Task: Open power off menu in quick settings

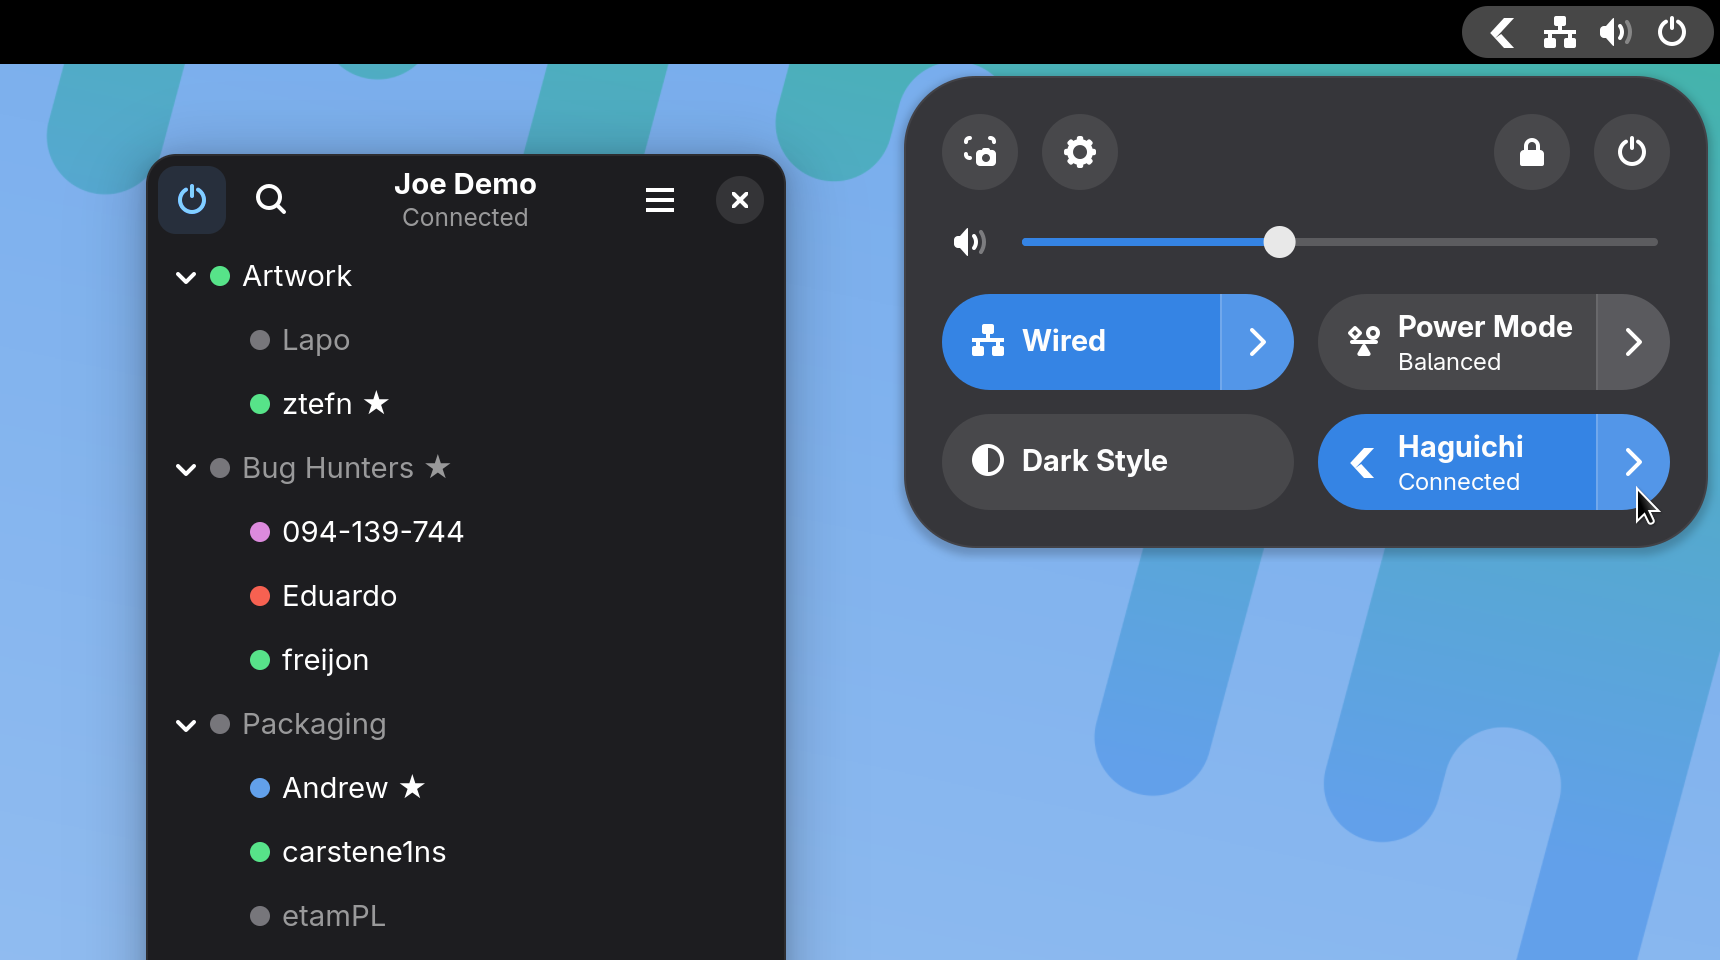Action: click(x=1632, y=152)
